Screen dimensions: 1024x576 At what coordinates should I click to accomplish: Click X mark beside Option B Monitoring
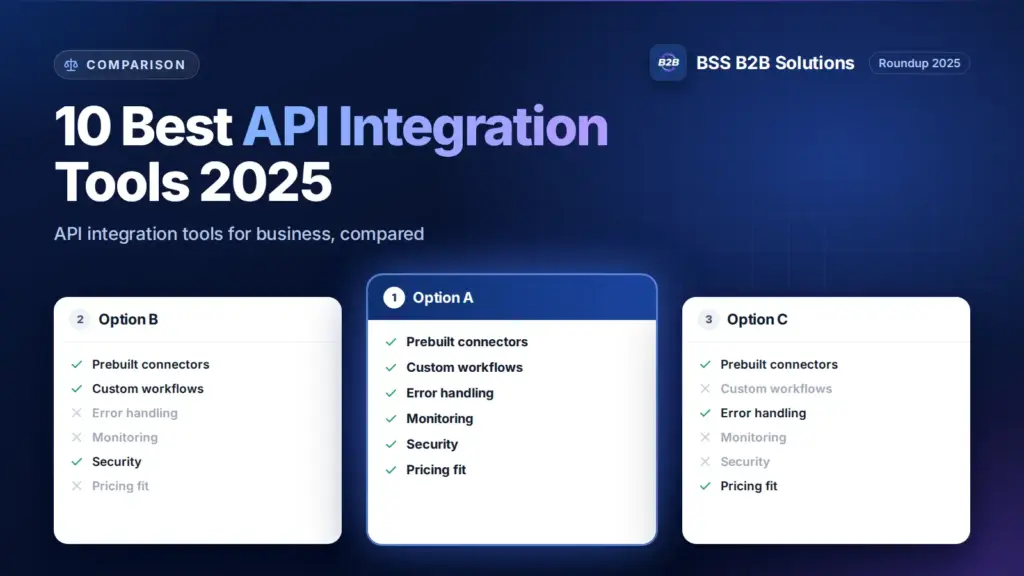point(77,438)
